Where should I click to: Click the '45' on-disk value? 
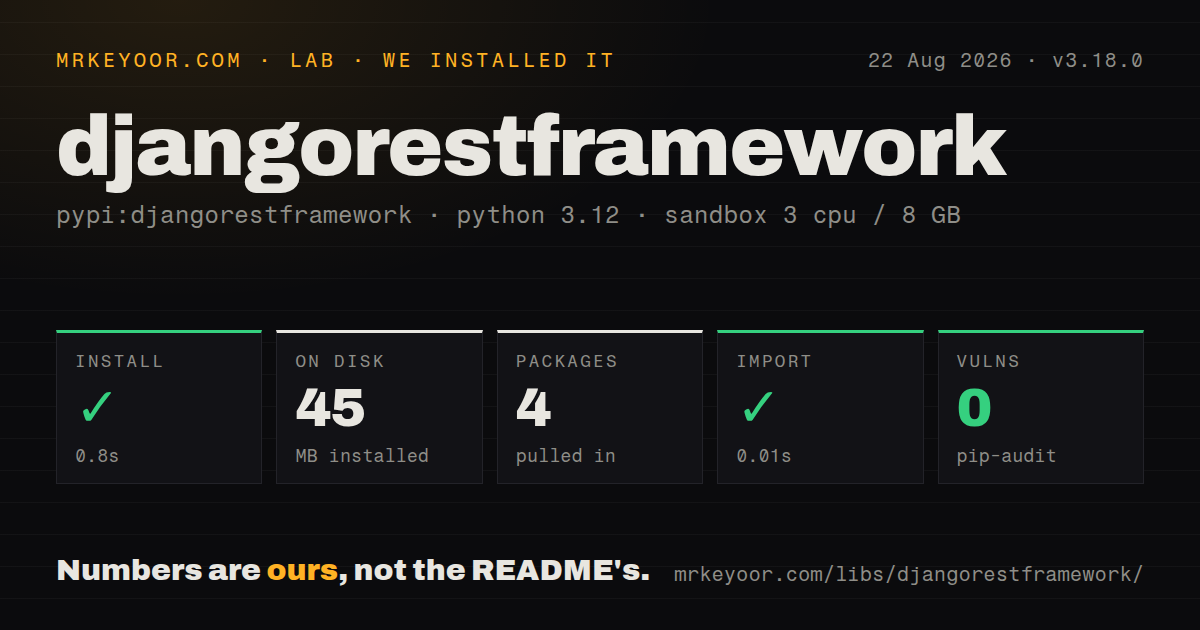330,408
